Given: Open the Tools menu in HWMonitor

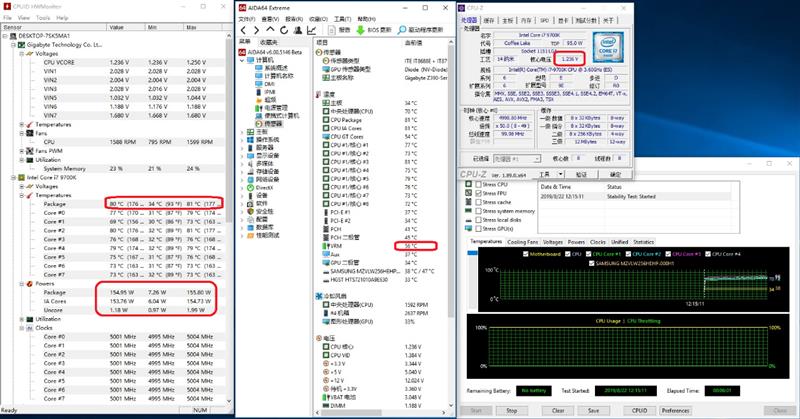Looking at the screenshot, I should [x=43, y=17].
